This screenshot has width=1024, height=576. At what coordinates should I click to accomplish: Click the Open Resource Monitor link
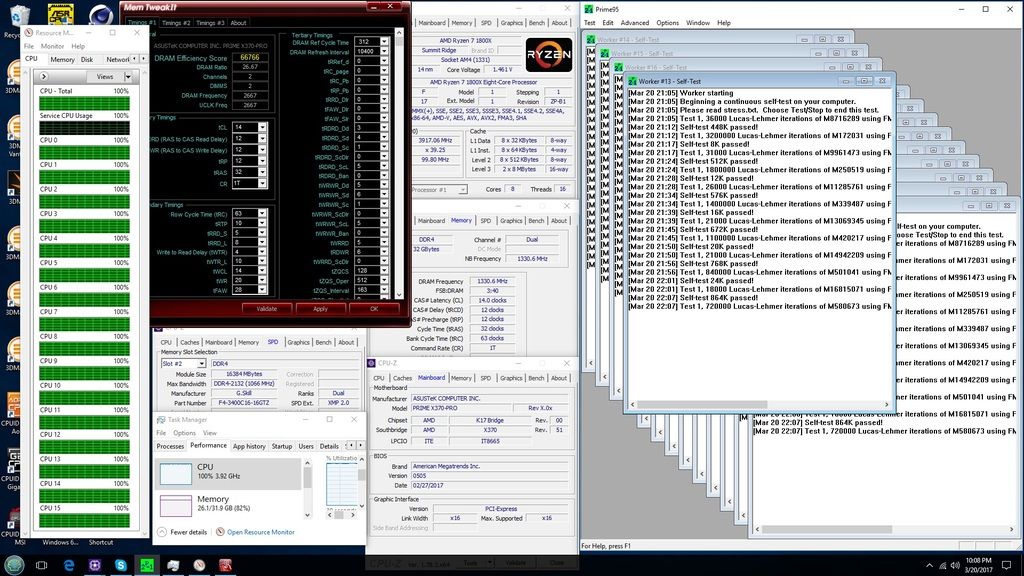tap(261, 532)
